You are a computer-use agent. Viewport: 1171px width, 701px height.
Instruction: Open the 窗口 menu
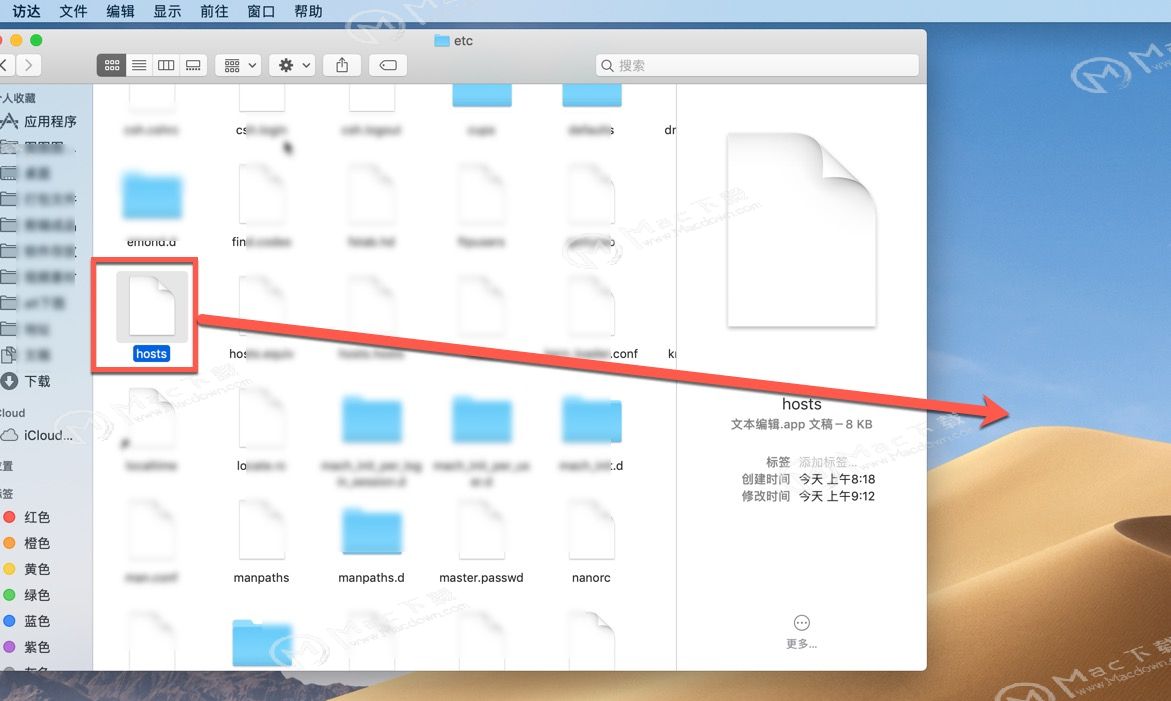[261, 11]
